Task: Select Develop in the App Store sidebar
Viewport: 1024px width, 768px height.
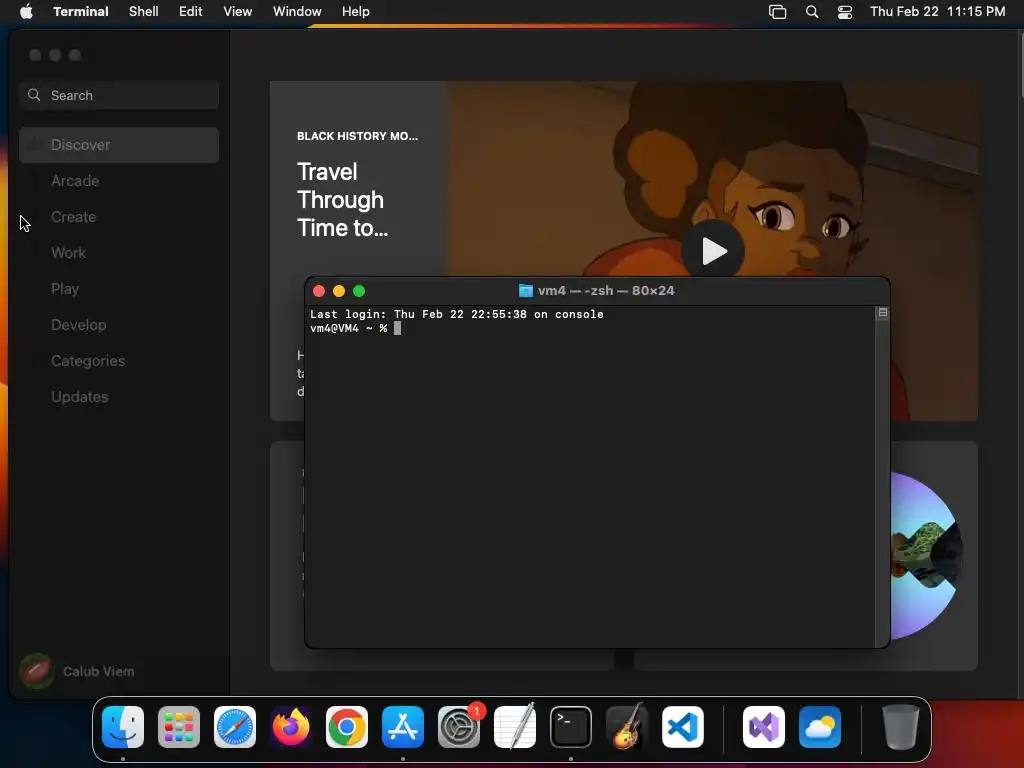Action: point(119,325)
